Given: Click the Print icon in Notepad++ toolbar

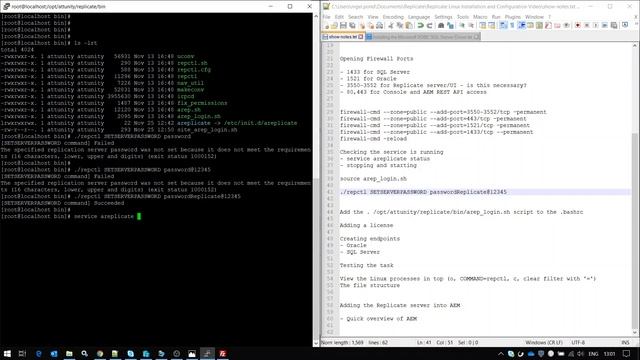Looking at the screenshot, I should tap(379, 25).
